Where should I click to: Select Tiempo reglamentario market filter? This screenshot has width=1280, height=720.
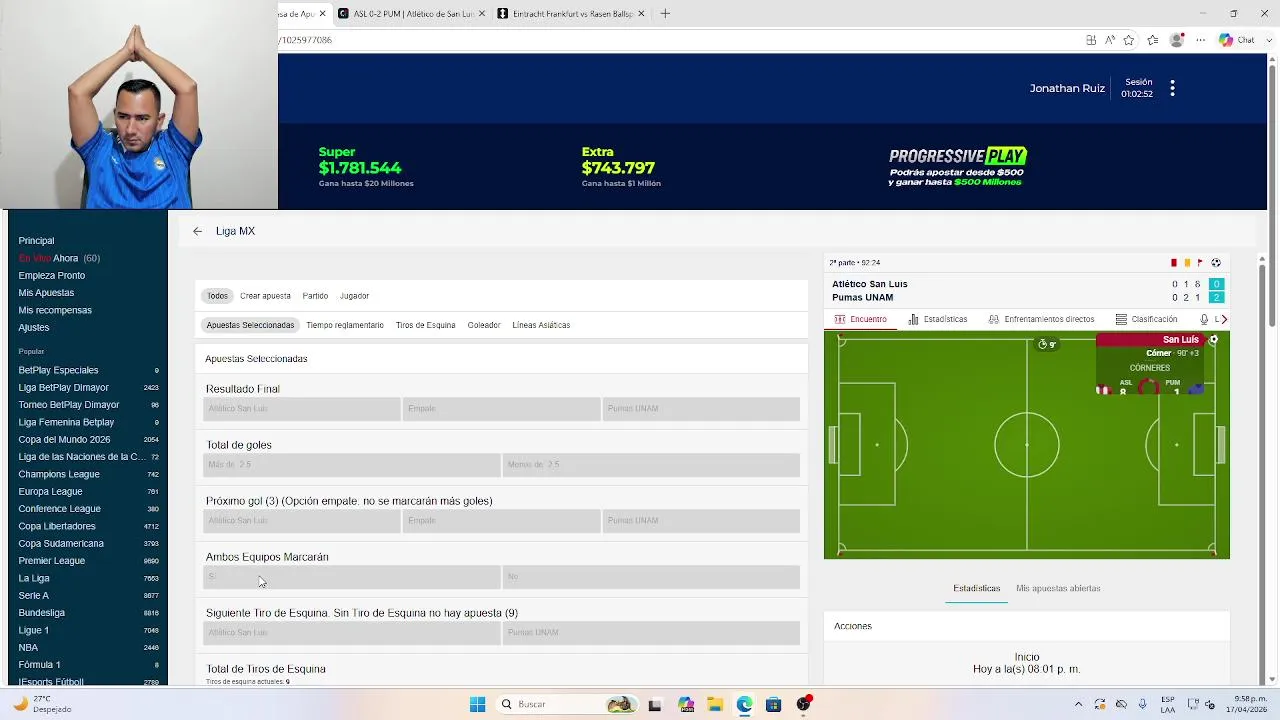[345, 325]
